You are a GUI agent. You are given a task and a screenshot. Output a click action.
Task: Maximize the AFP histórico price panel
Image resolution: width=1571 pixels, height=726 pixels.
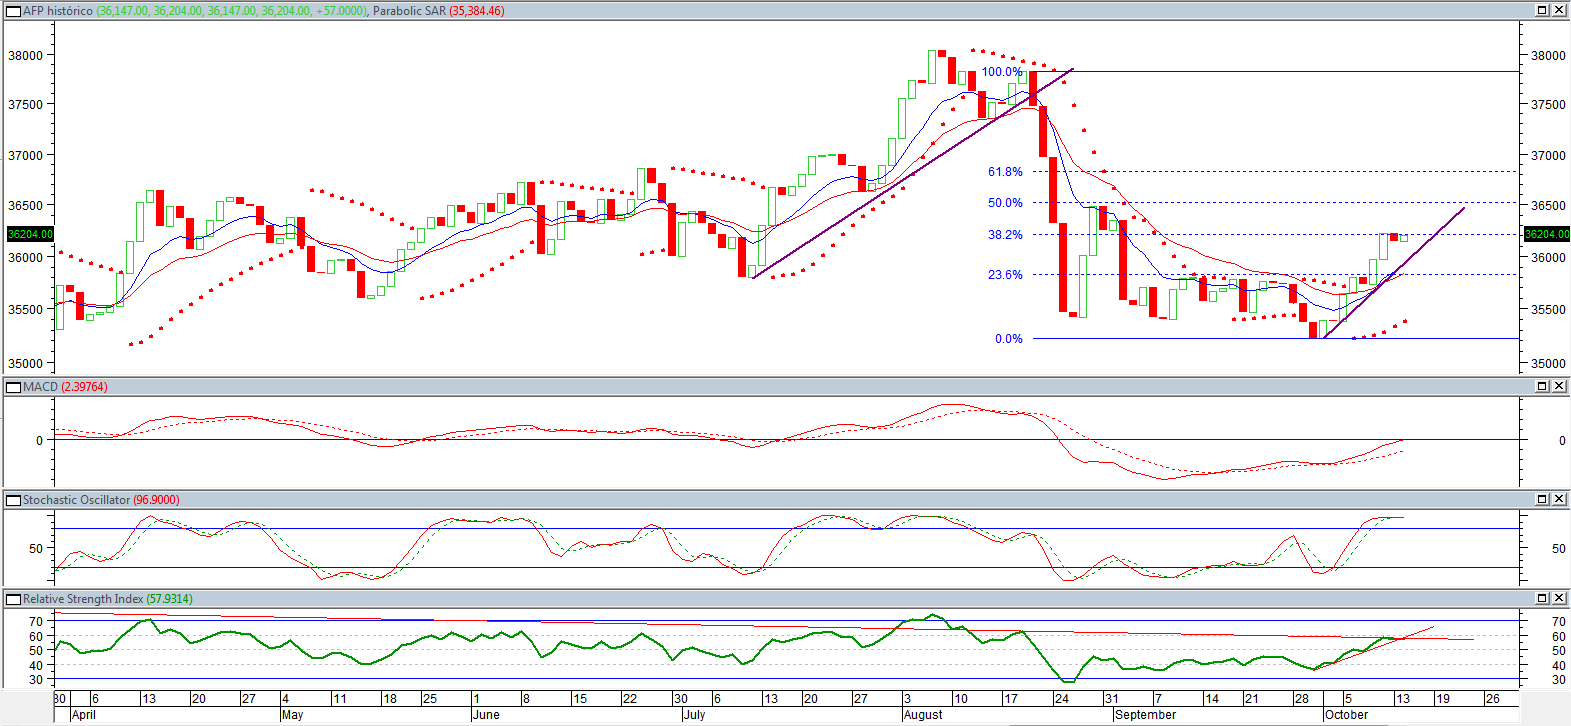(1542, 10)
